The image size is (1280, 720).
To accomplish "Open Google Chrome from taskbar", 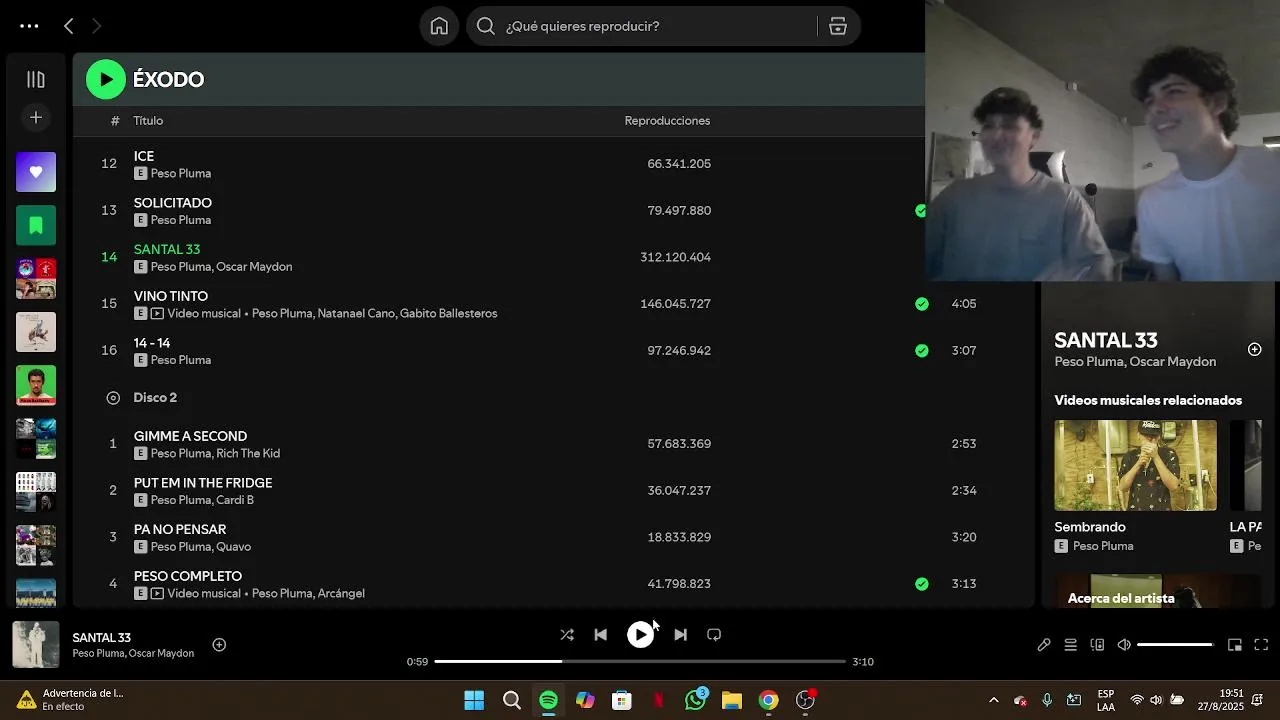I will tap(768, 700).
